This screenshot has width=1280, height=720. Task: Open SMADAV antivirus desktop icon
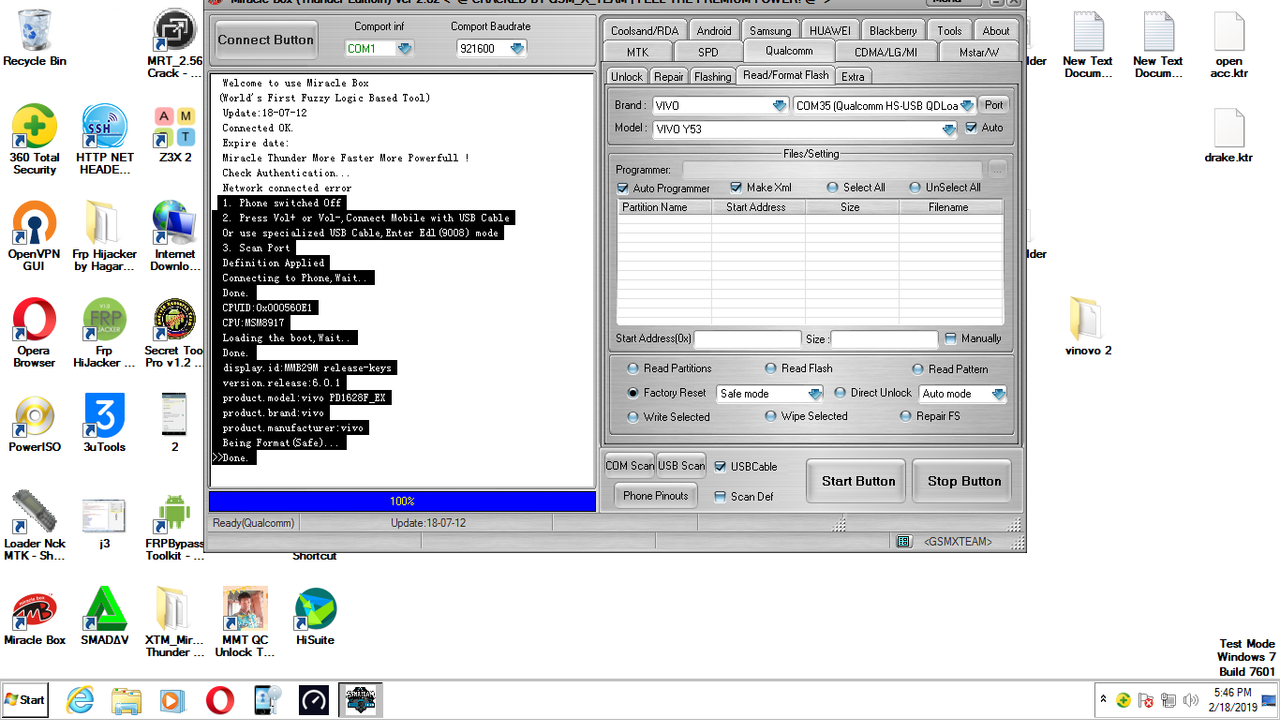(105, 616)
